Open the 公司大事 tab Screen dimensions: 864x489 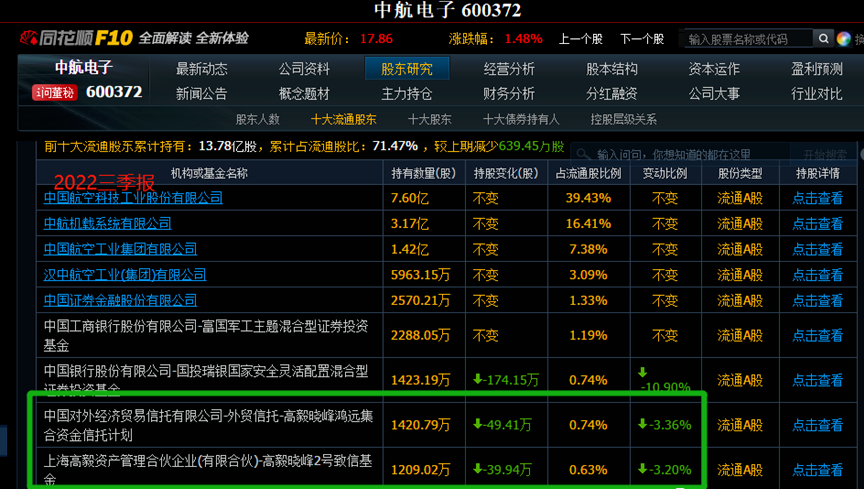[x=714, y=94]
